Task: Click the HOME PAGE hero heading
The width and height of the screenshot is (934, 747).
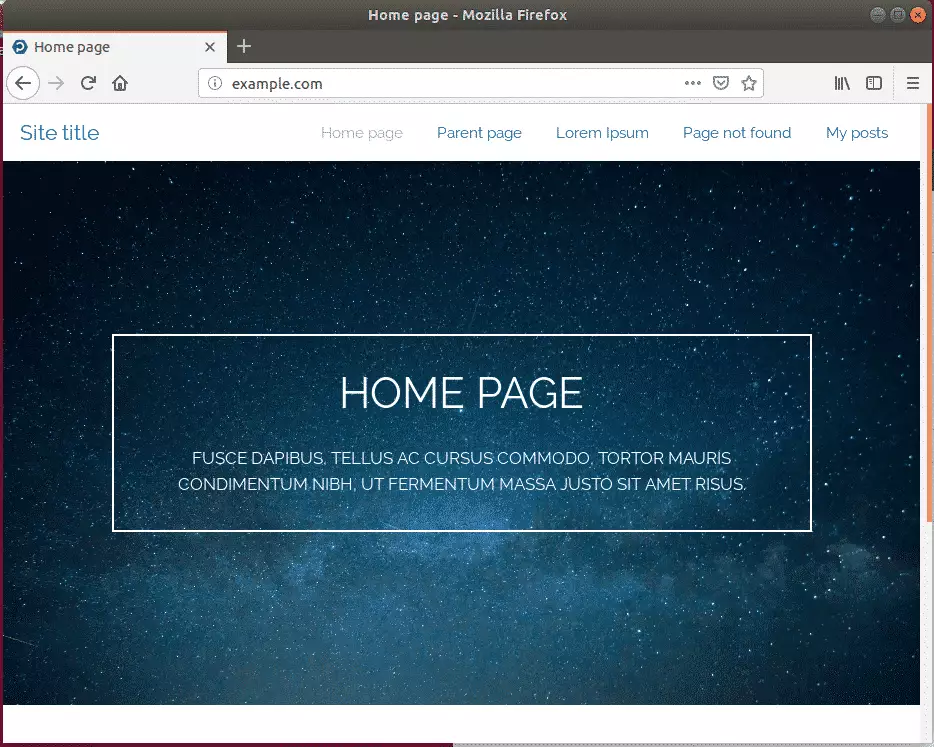Action: [462, 393]
